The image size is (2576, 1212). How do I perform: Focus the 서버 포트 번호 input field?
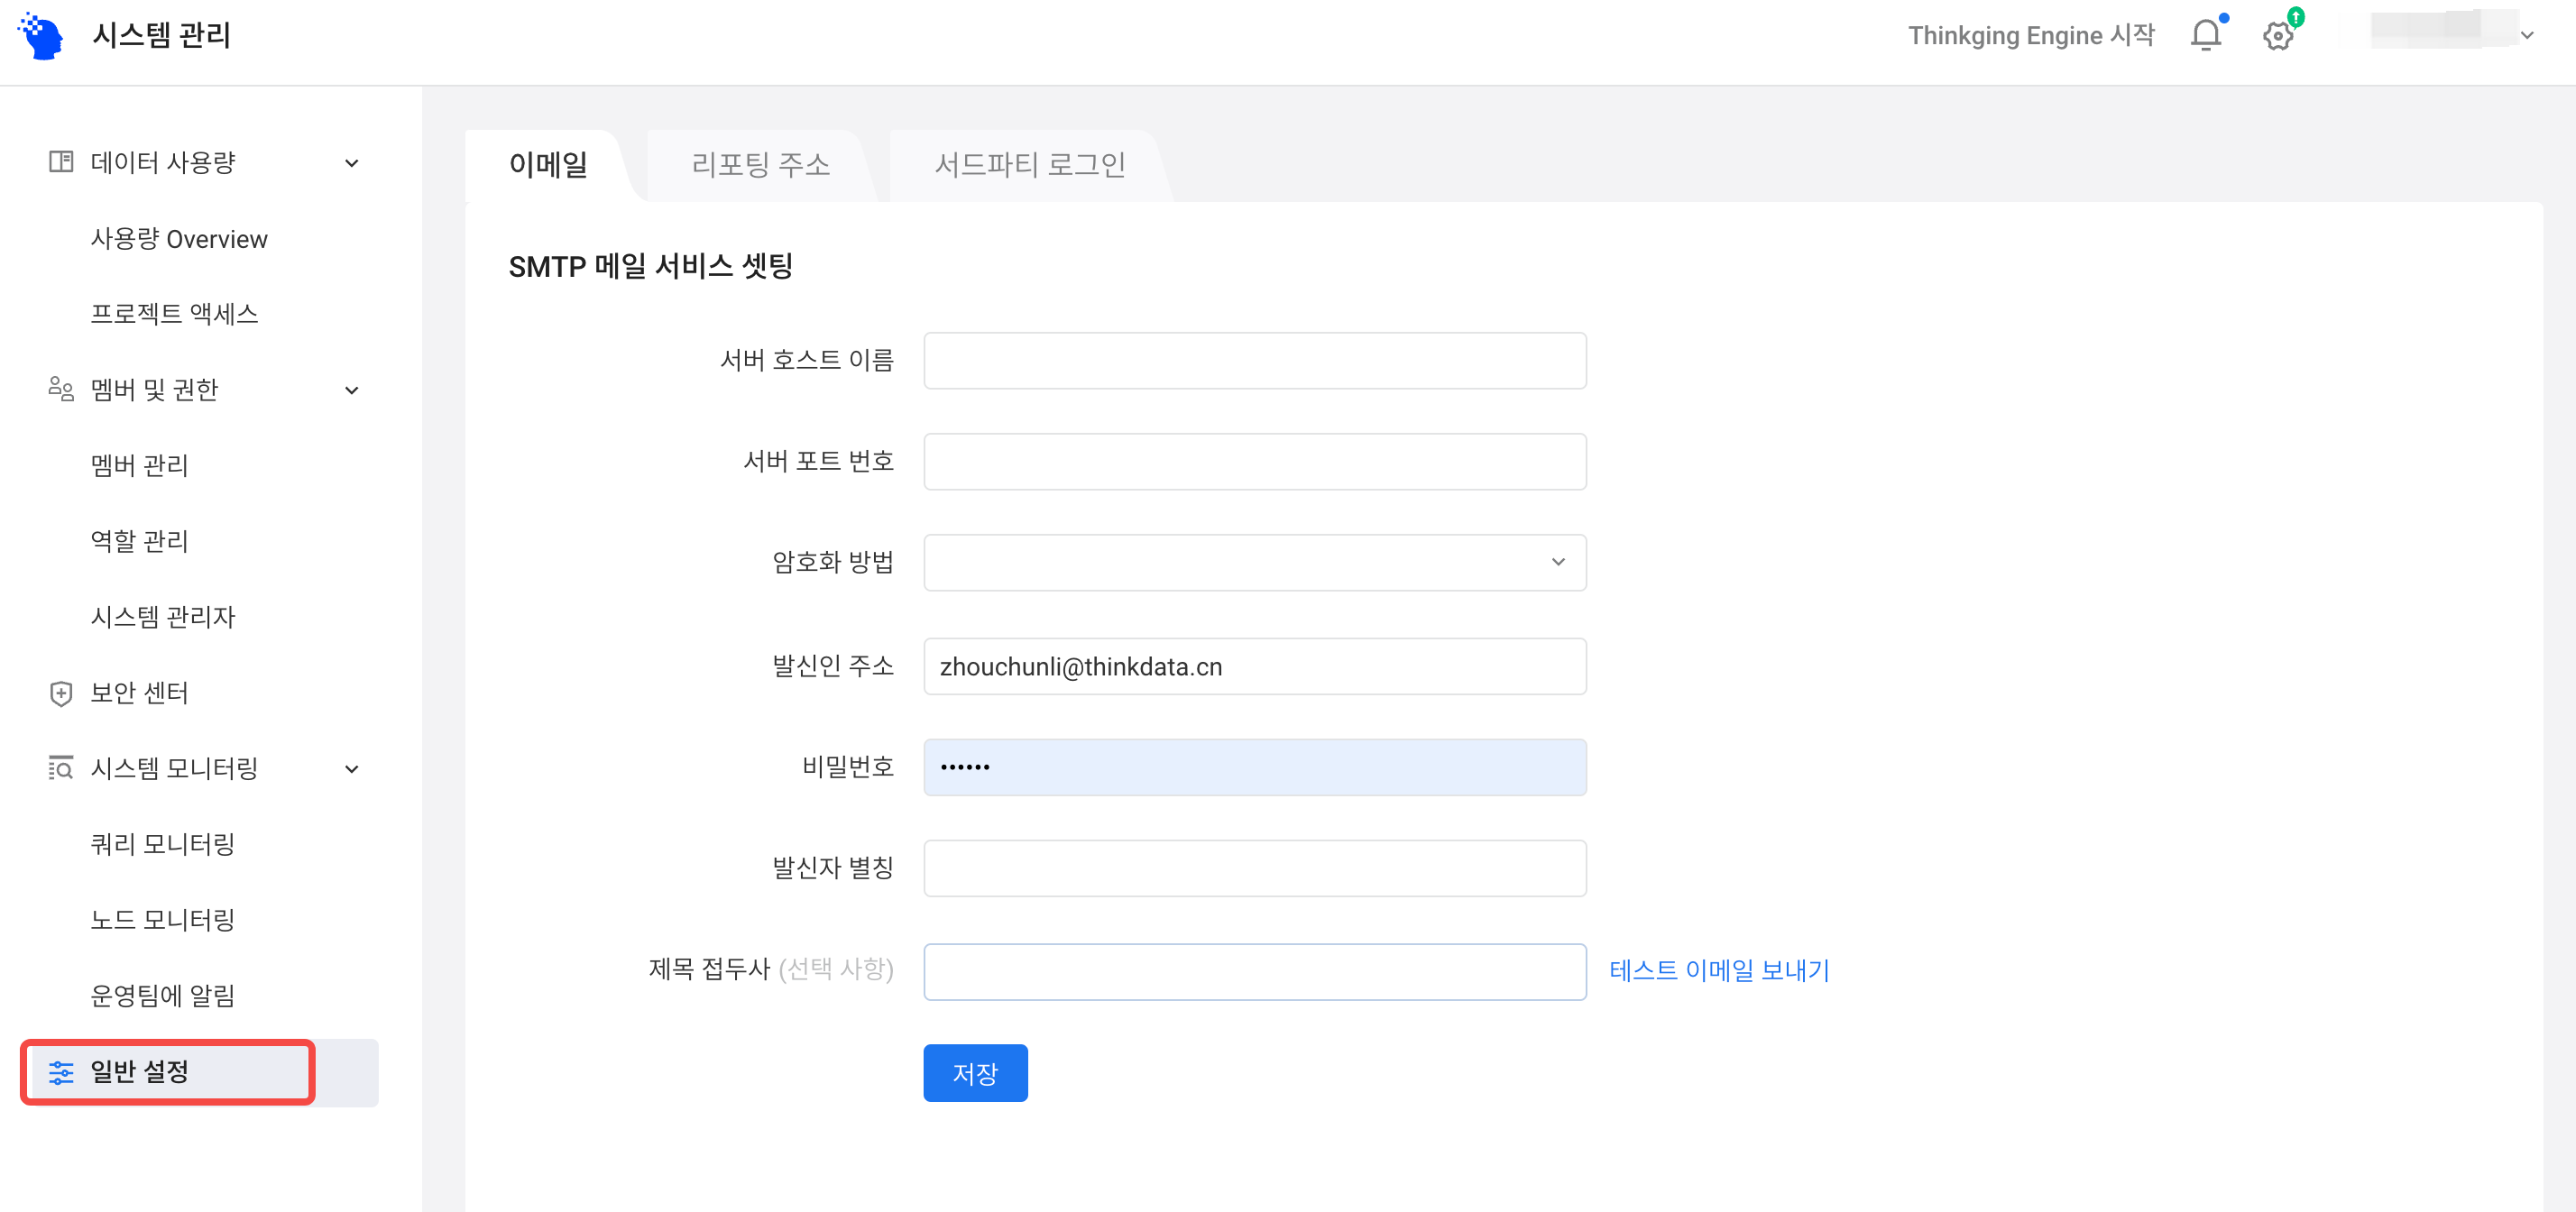pyautogui.click(x=1254, y=462)
